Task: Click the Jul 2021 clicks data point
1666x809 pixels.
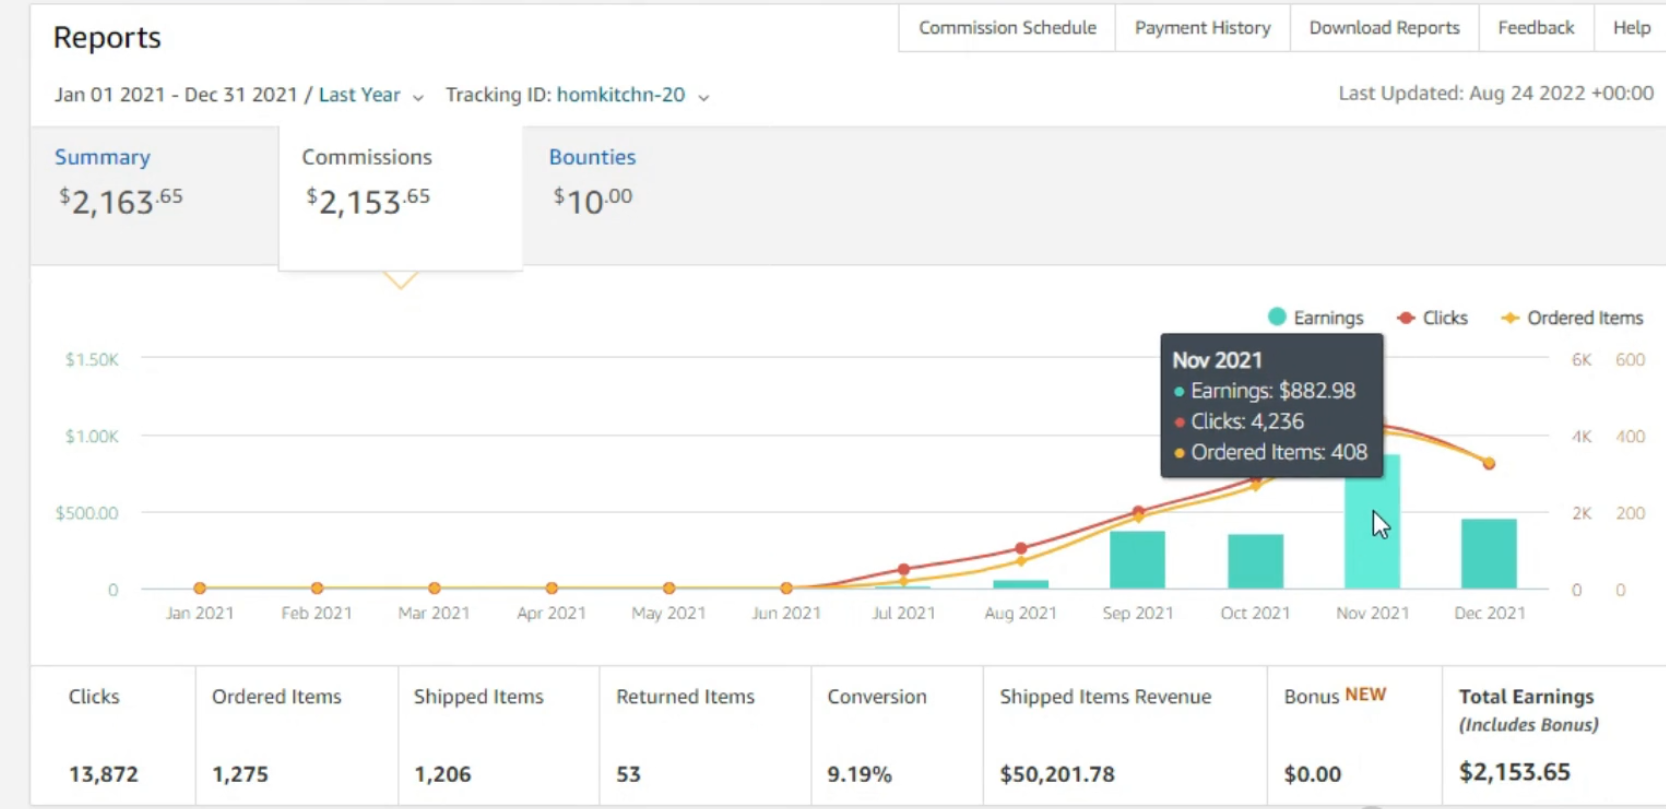Action: (x=904, y=569)
